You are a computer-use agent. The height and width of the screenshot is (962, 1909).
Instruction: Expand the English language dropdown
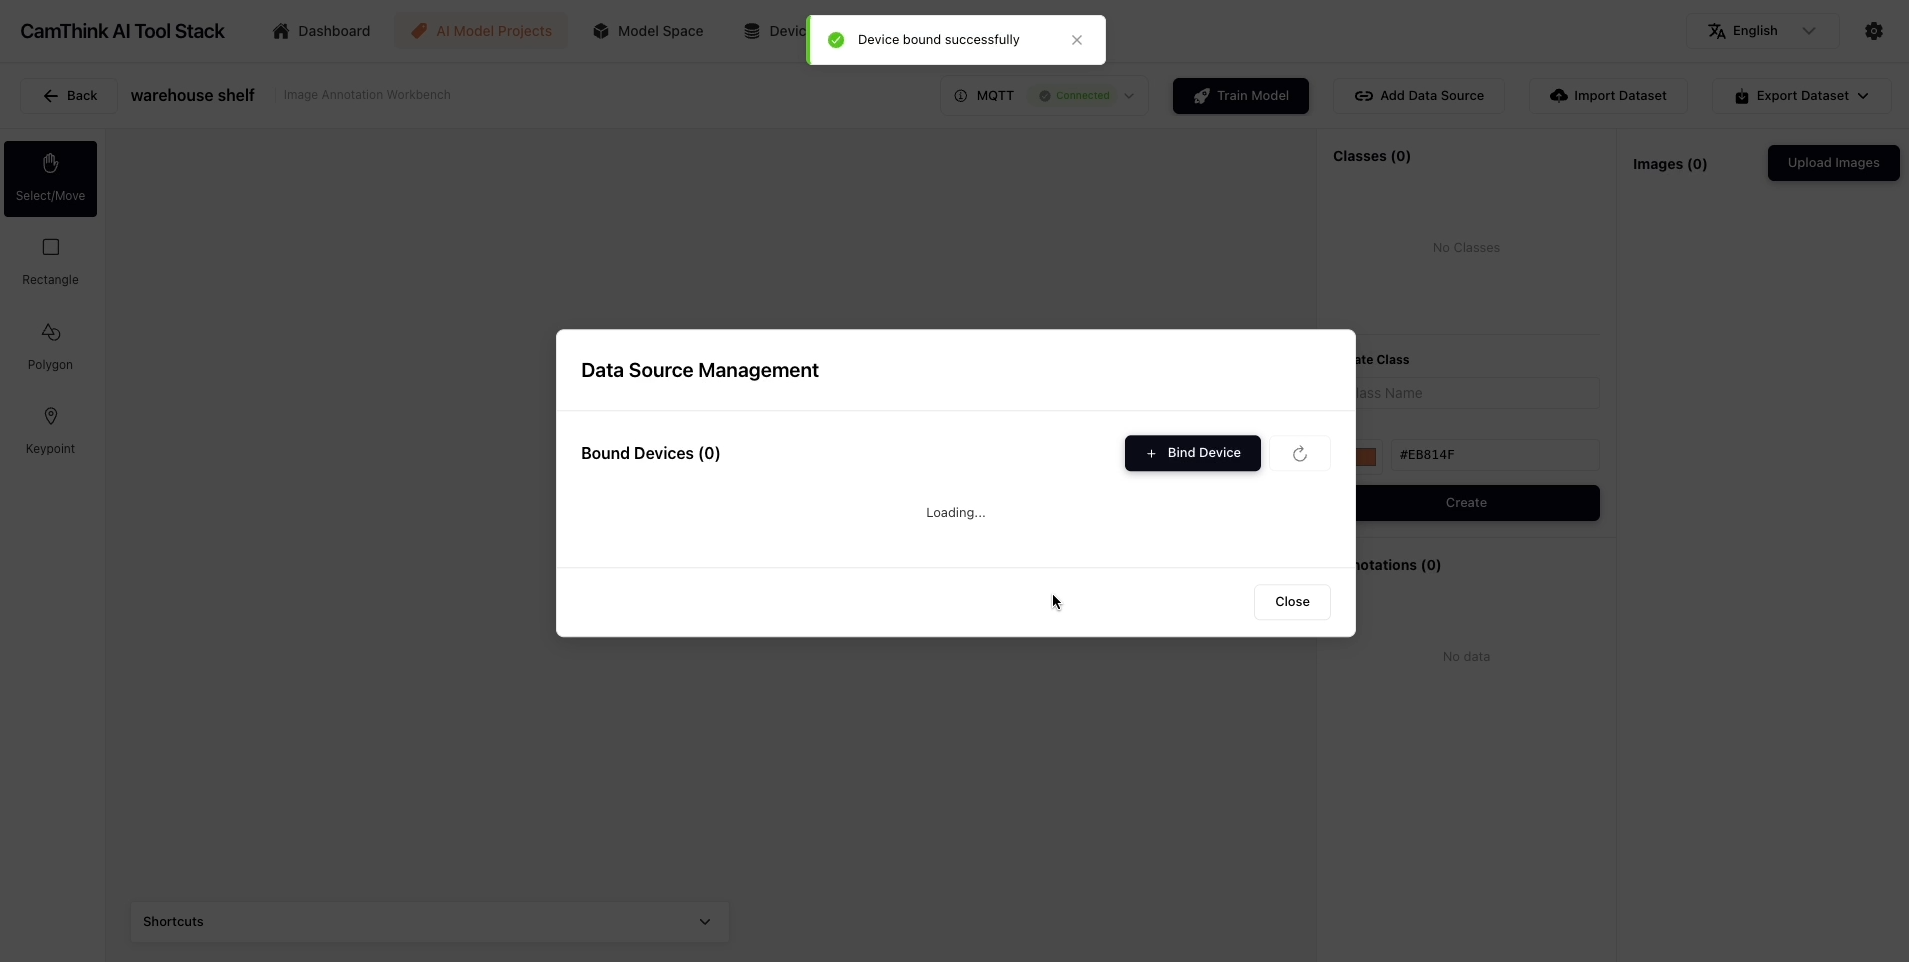[1762, 31]
